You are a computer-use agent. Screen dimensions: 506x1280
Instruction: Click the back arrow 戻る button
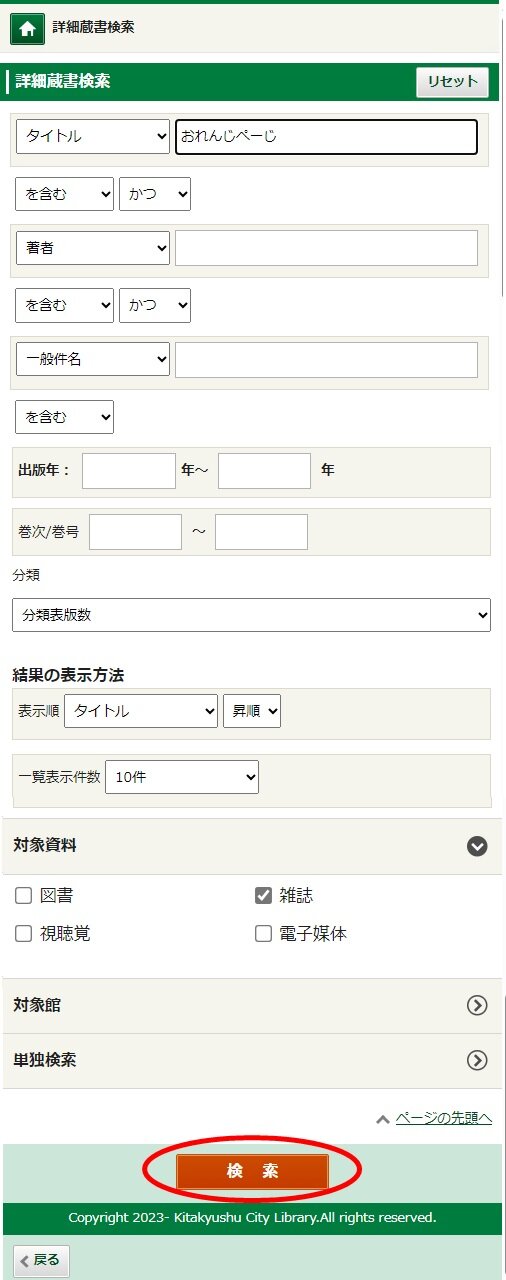(x=41, y=1260)
